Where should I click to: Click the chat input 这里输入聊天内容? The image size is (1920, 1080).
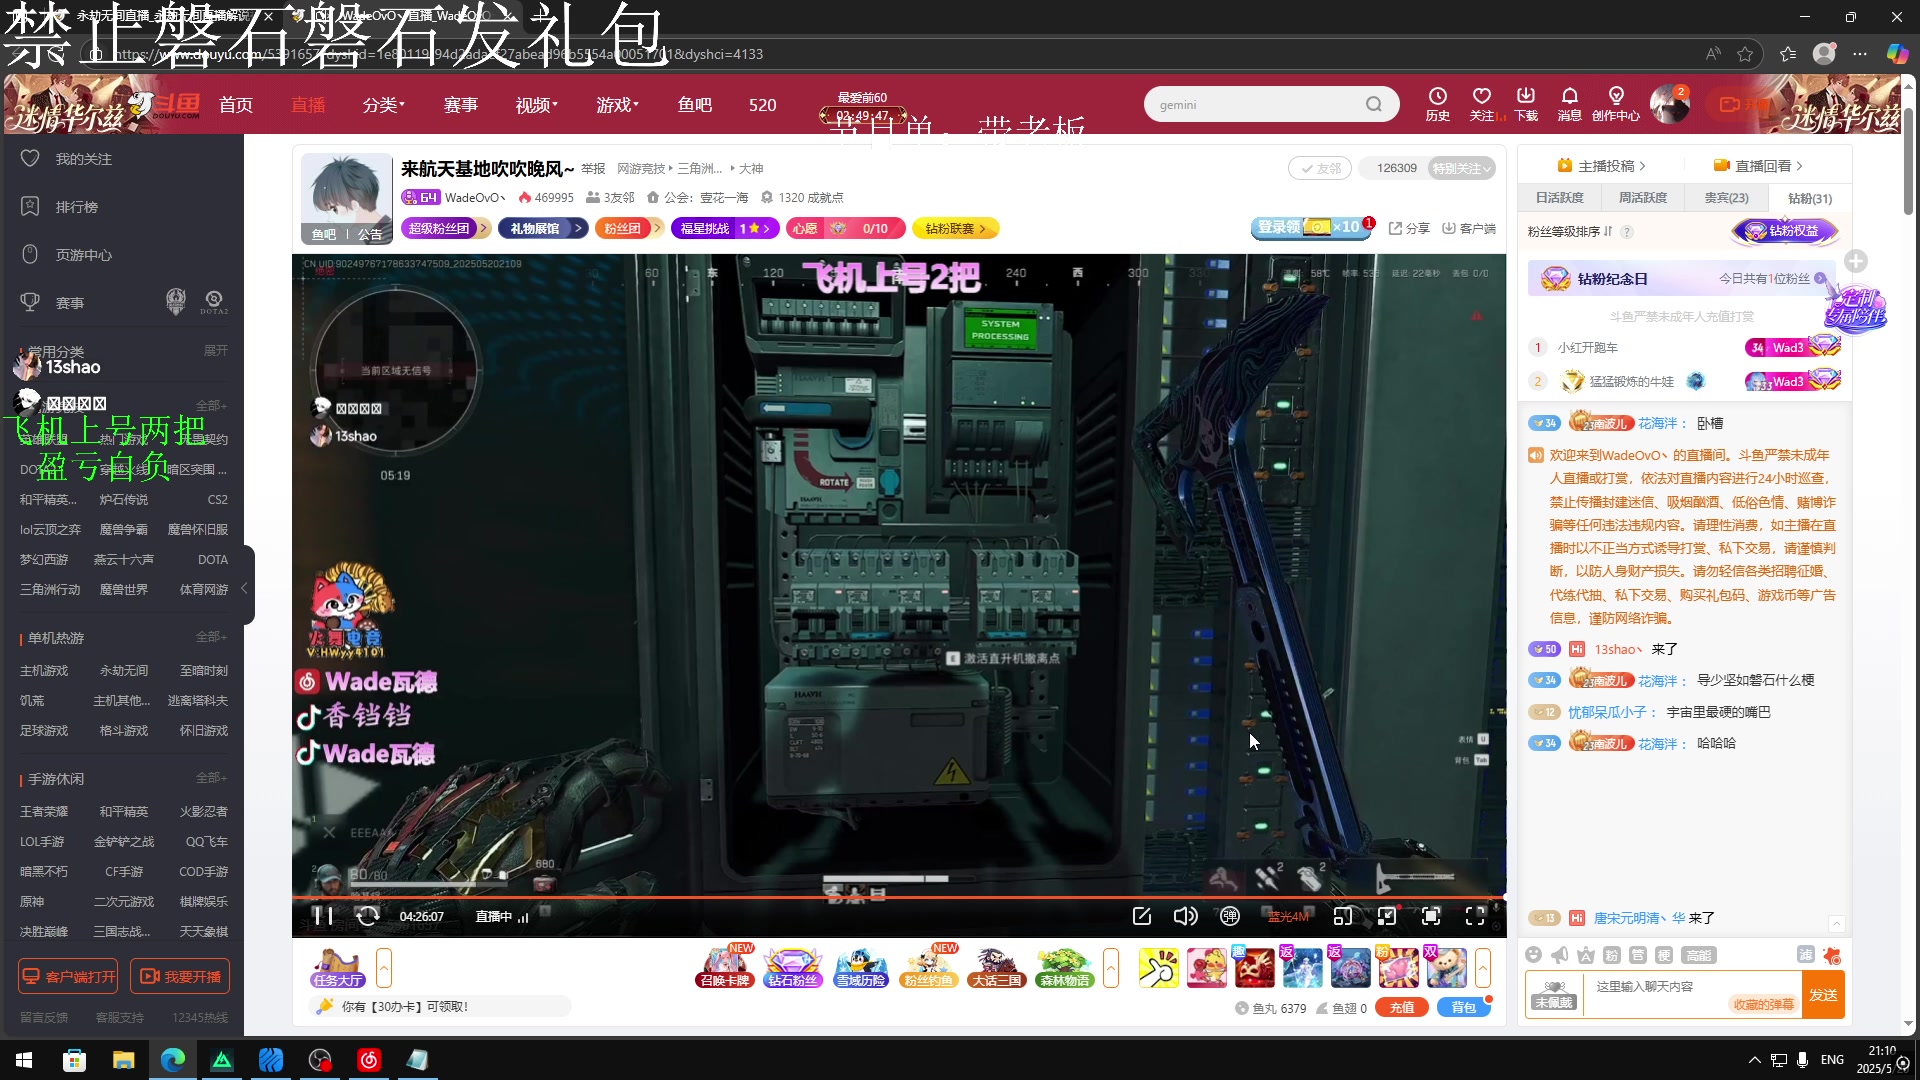[x=1694, y=994]
